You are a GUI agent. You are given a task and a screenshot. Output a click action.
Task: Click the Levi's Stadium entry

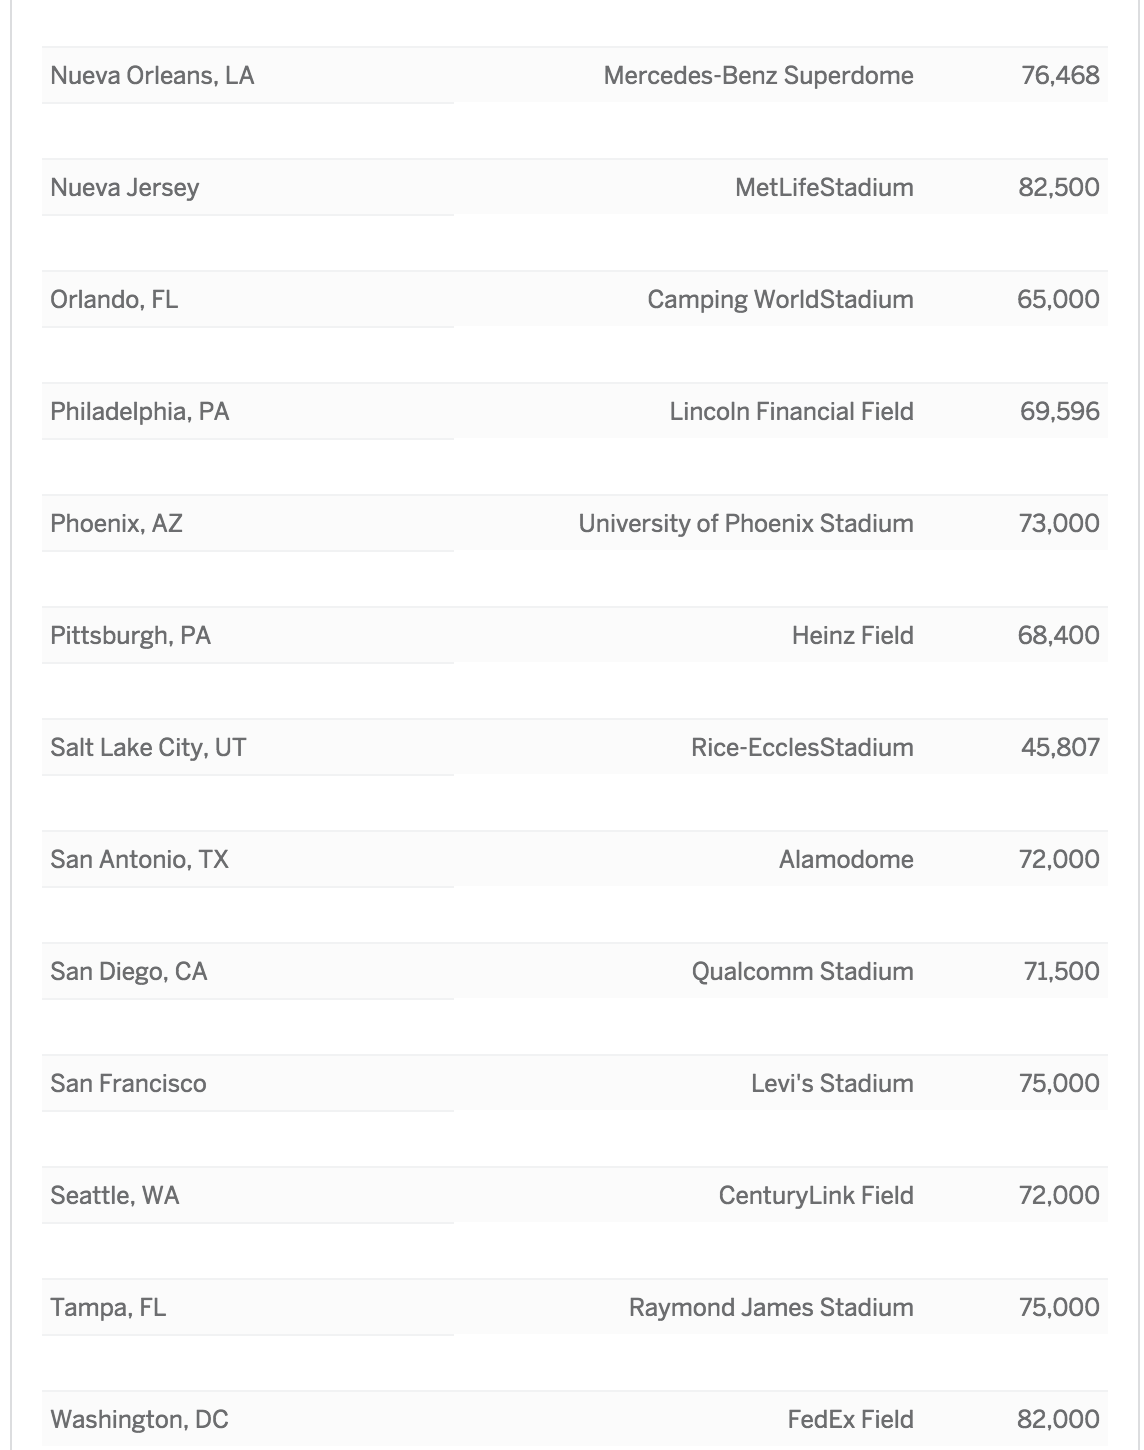(x=832, y=1084)
